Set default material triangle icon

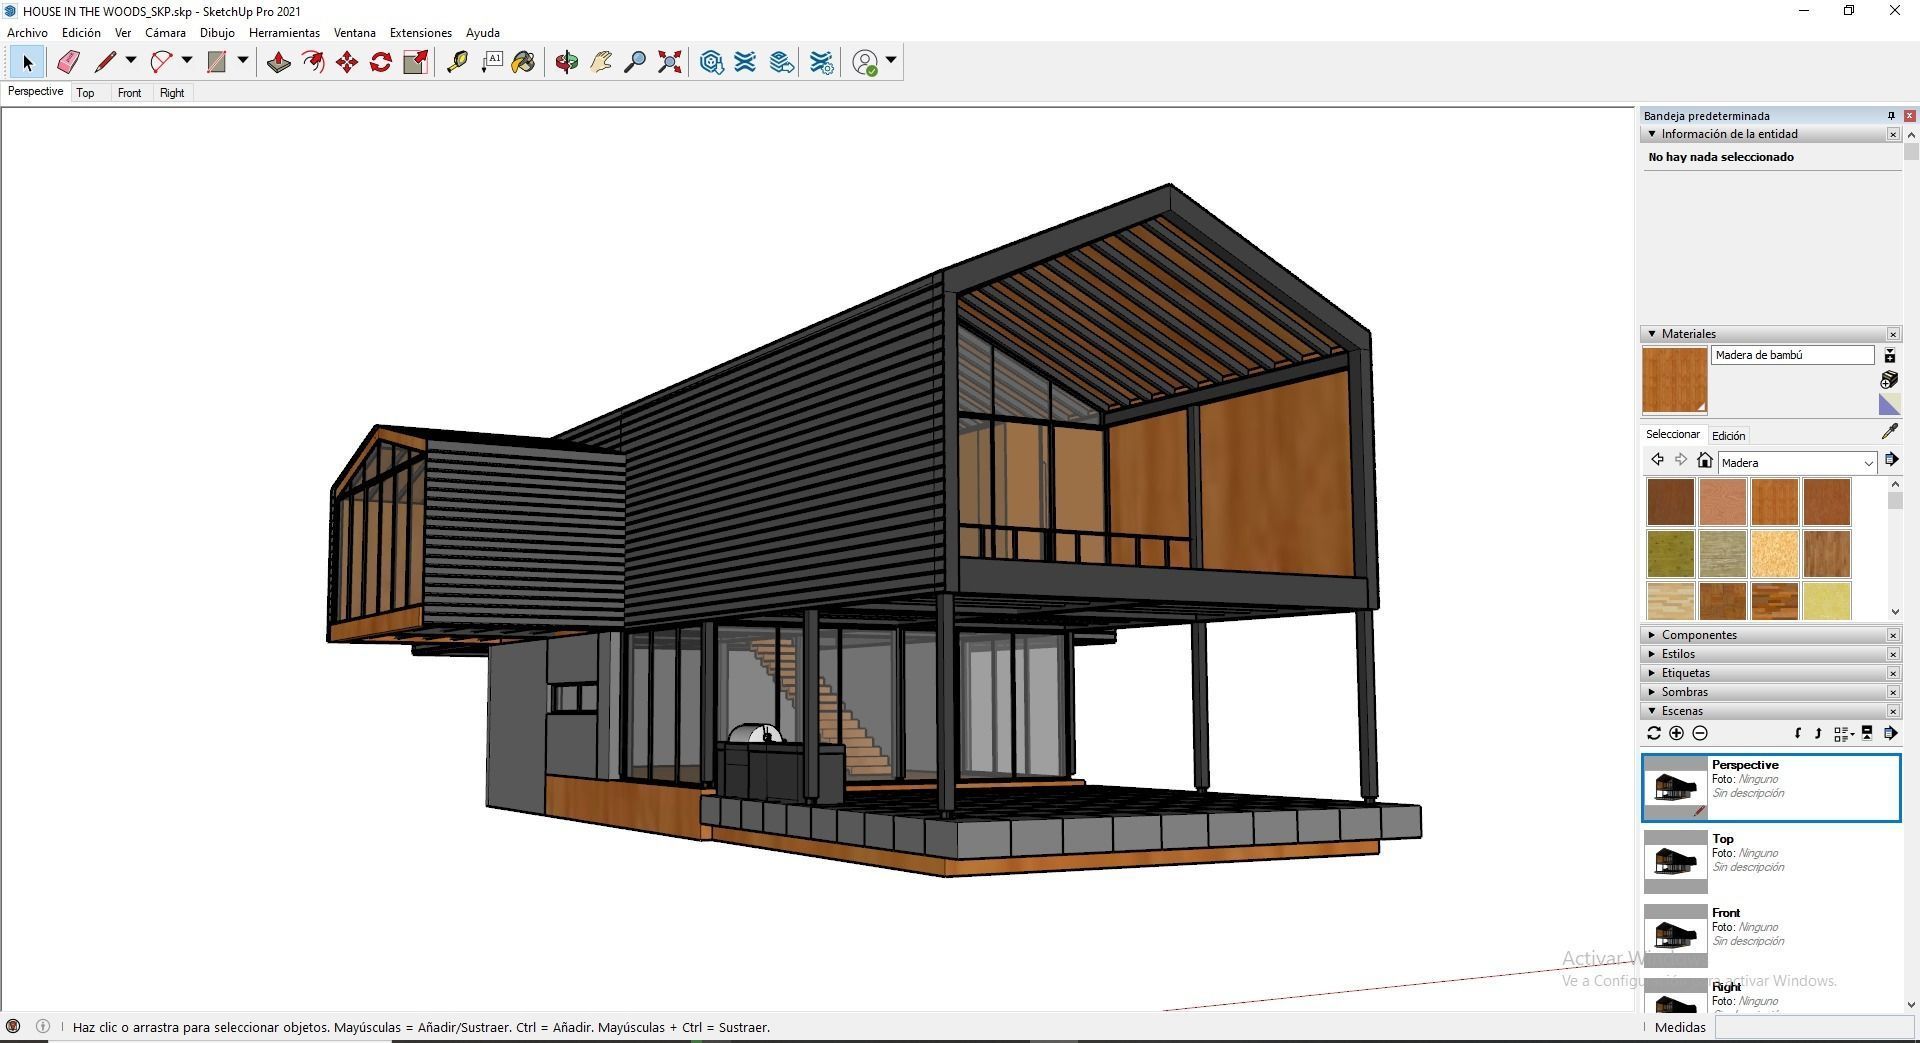click(1889, 404)
